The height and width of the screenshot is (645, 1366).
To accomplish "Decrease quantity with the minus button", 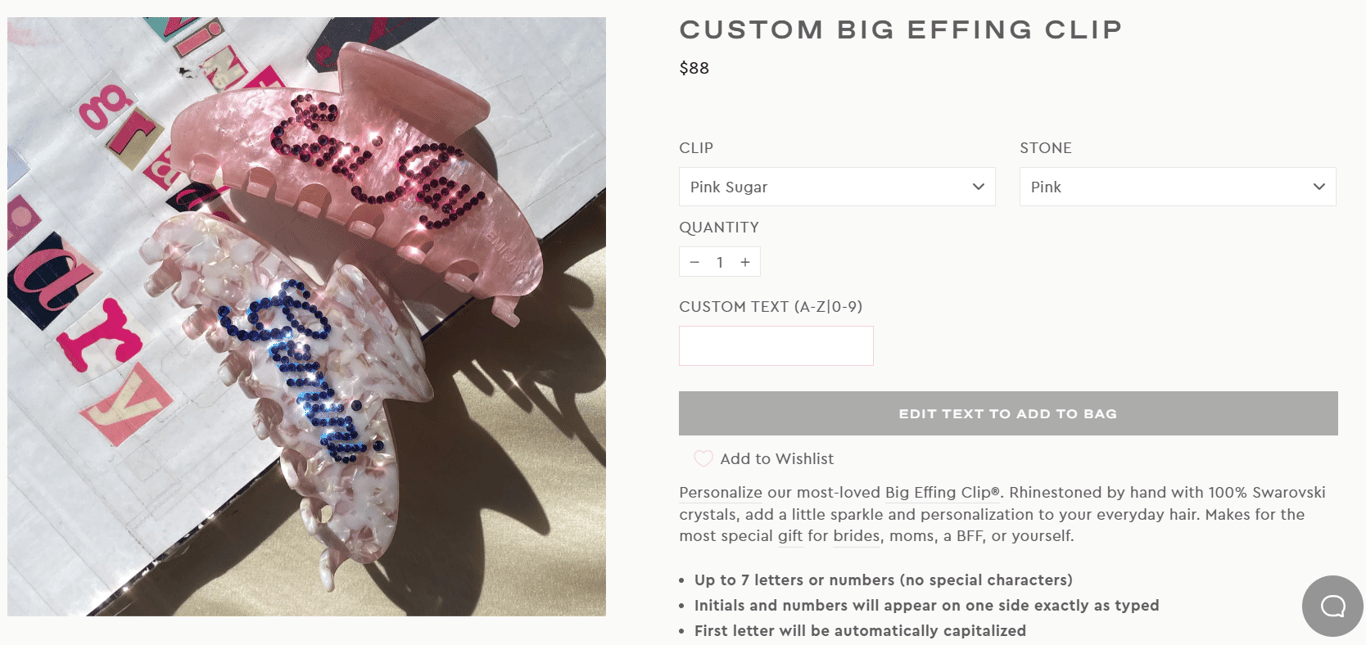I will pos(694,262).
